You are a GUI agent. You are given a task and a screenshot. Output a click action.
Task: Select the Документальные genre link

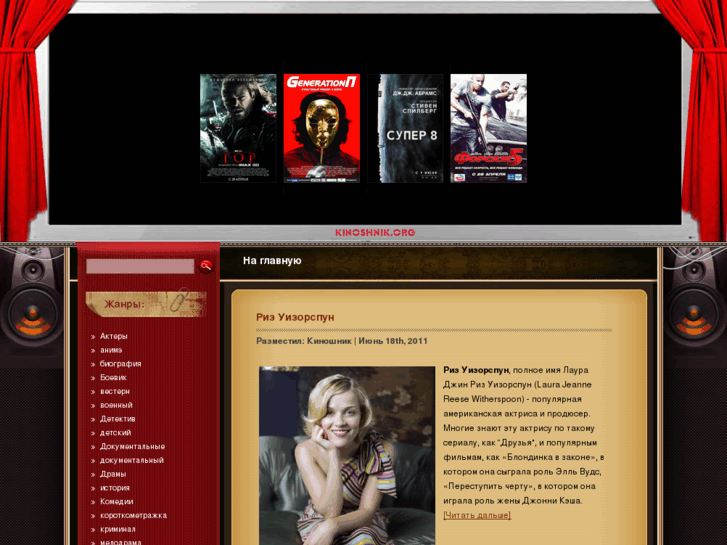[133, 447]
